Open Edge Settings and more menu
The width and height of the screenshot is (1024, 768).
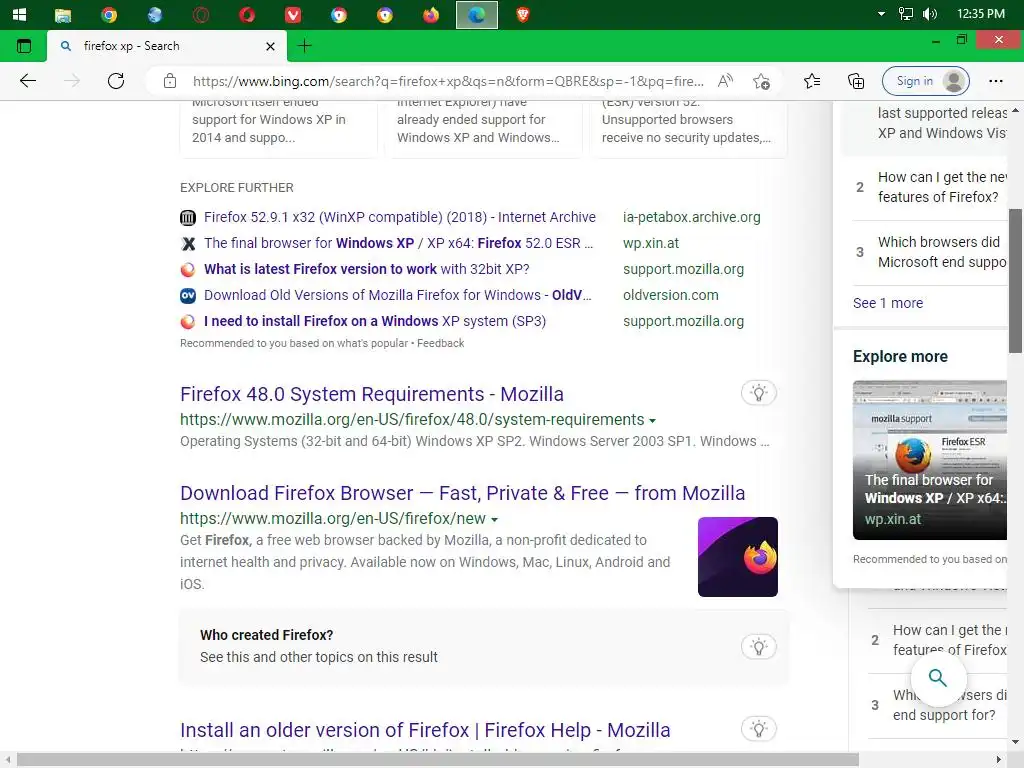[995, 81]
